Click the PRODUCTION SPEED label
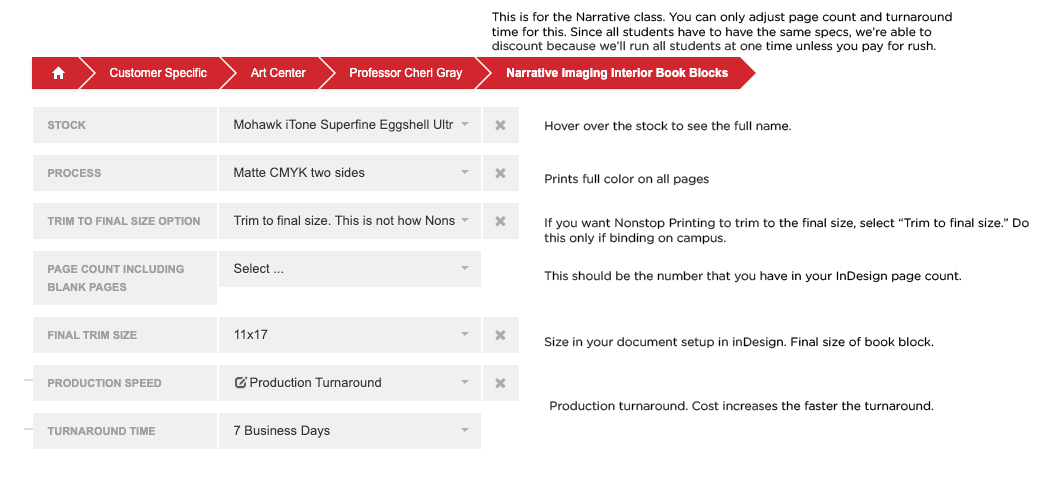The height and width of the screenshot is (504, 1044). pos(105,383)
